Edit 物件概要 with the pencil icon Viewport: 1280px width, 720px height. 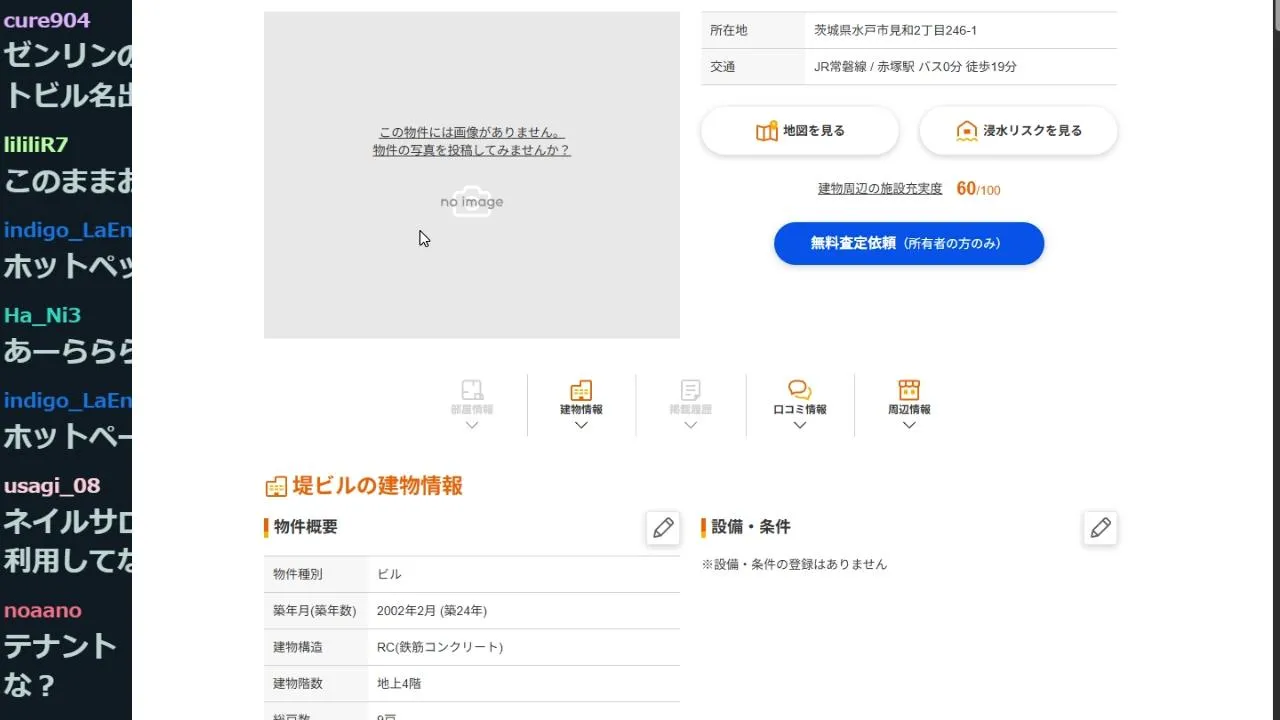tap(663, 528)
